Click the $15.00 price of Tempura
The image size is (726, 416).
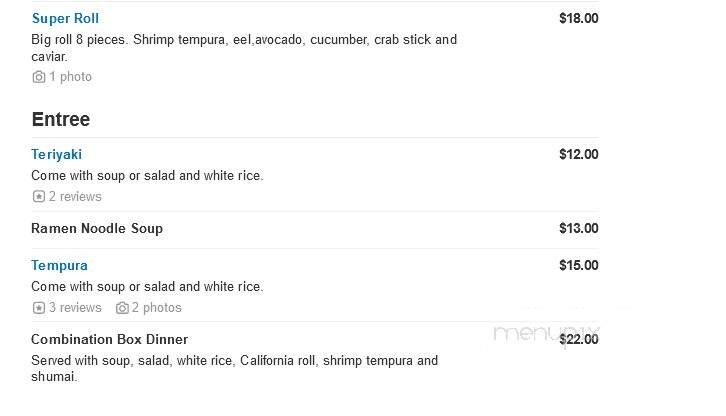pyautogui.click(x=578, y=265)
